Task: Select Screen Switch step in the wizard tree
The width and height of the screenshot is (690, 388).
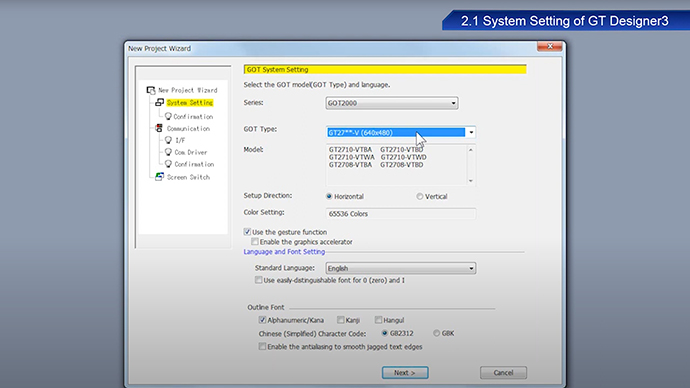Action: tap(188, 177)
